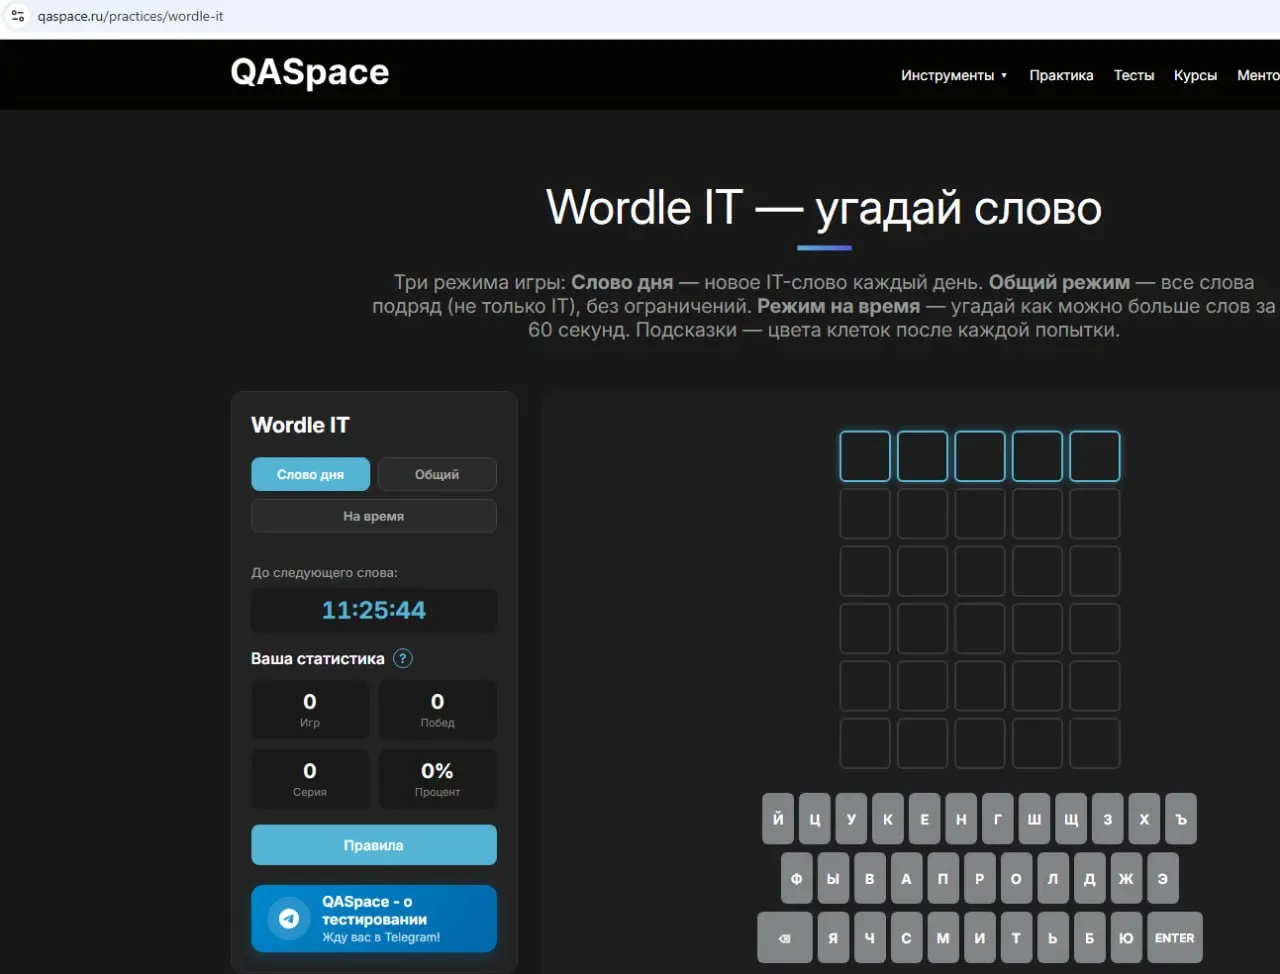Click the А letter key
The image size is (1280, 974).
906,879
